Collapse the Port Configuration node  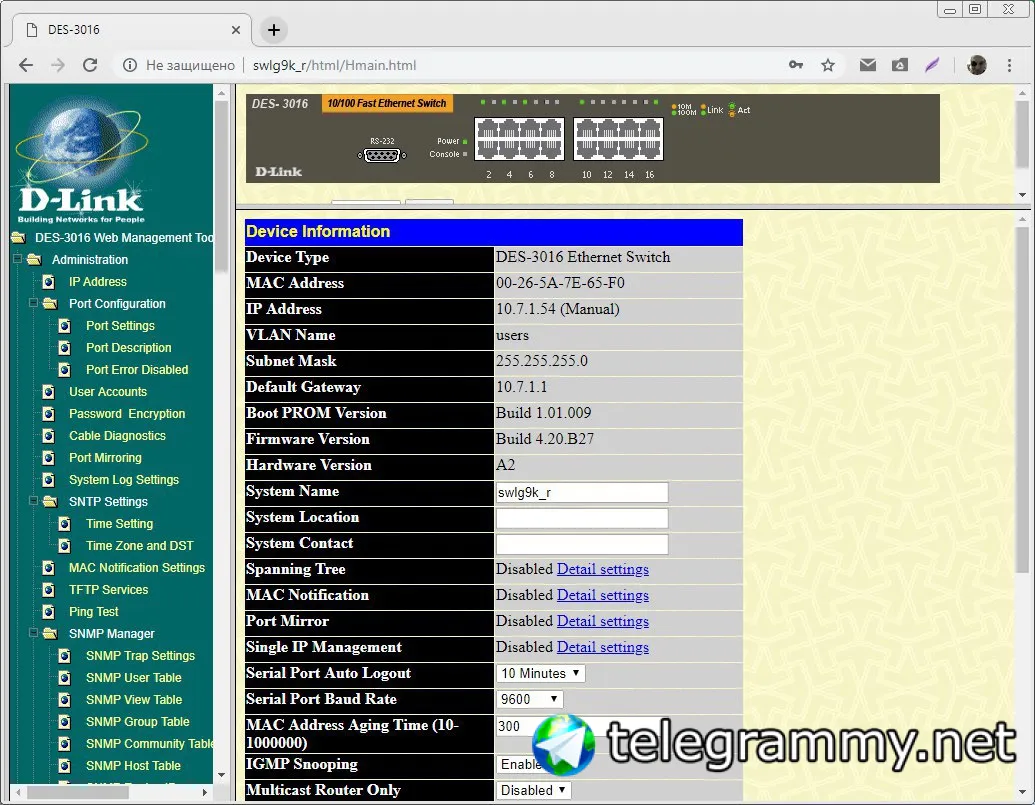(x=34, y=303)
